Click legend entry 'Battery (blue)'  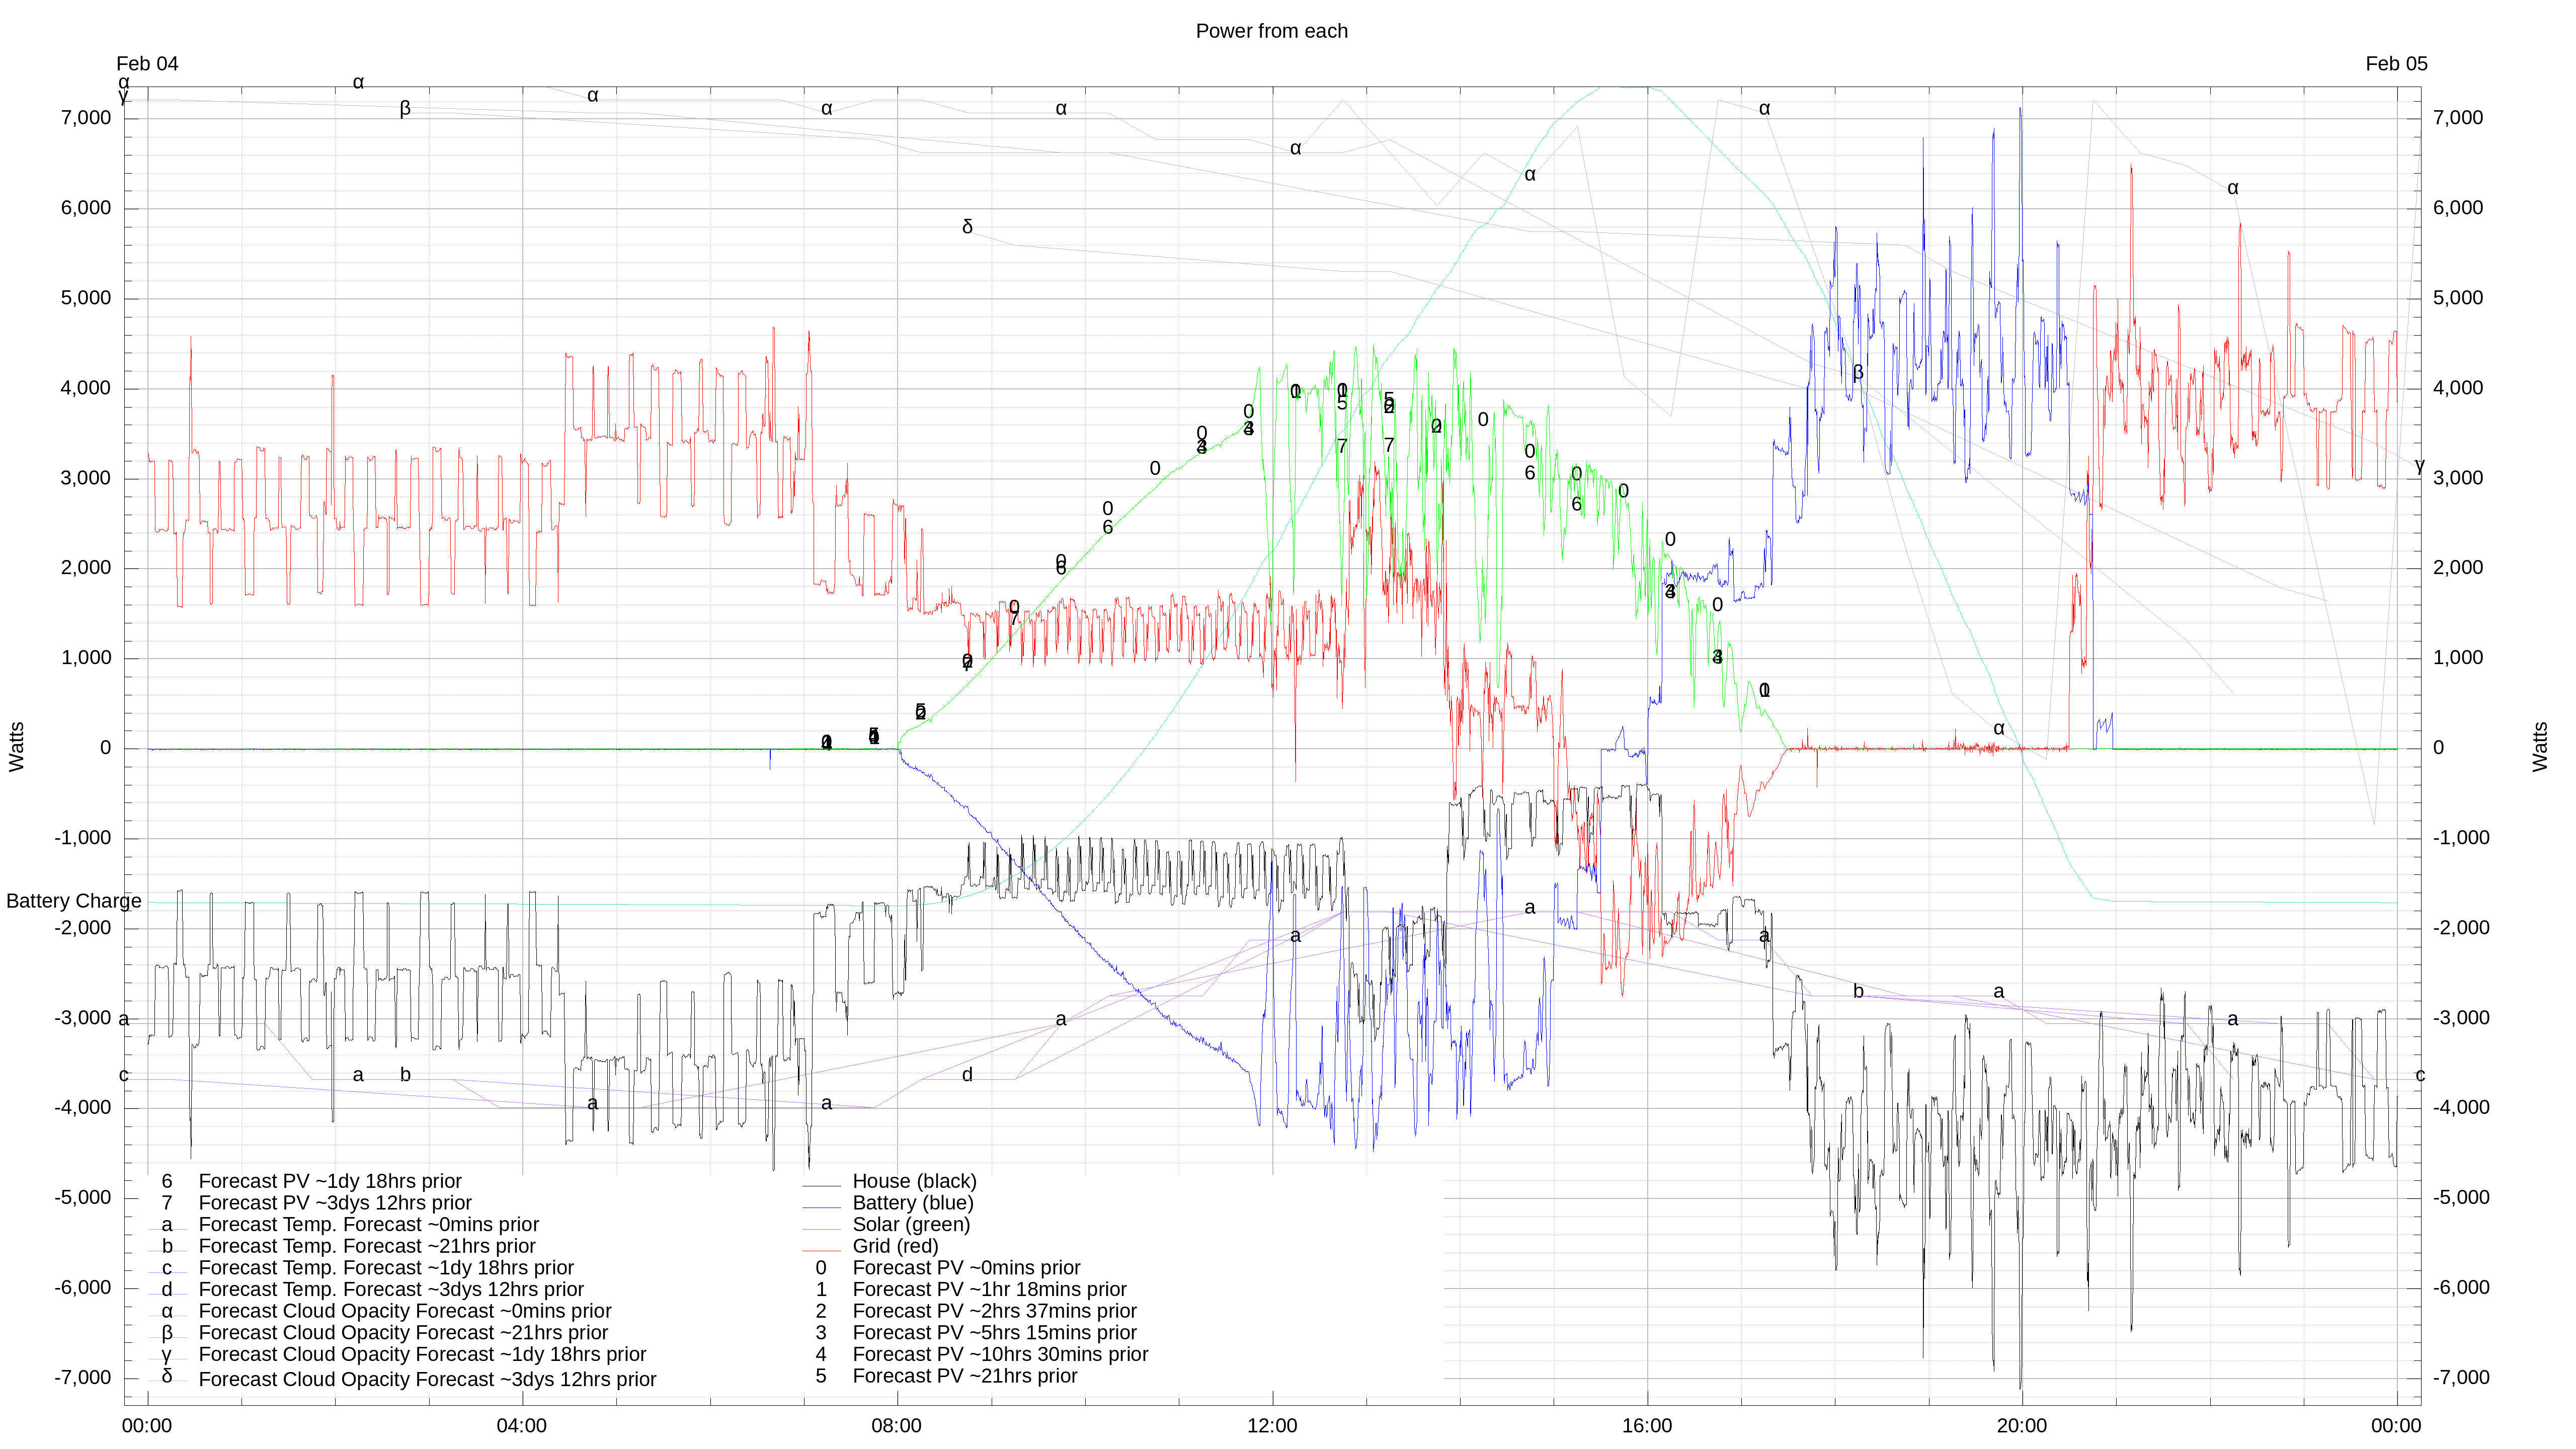pyautogui.click(x=912, y=1203)
